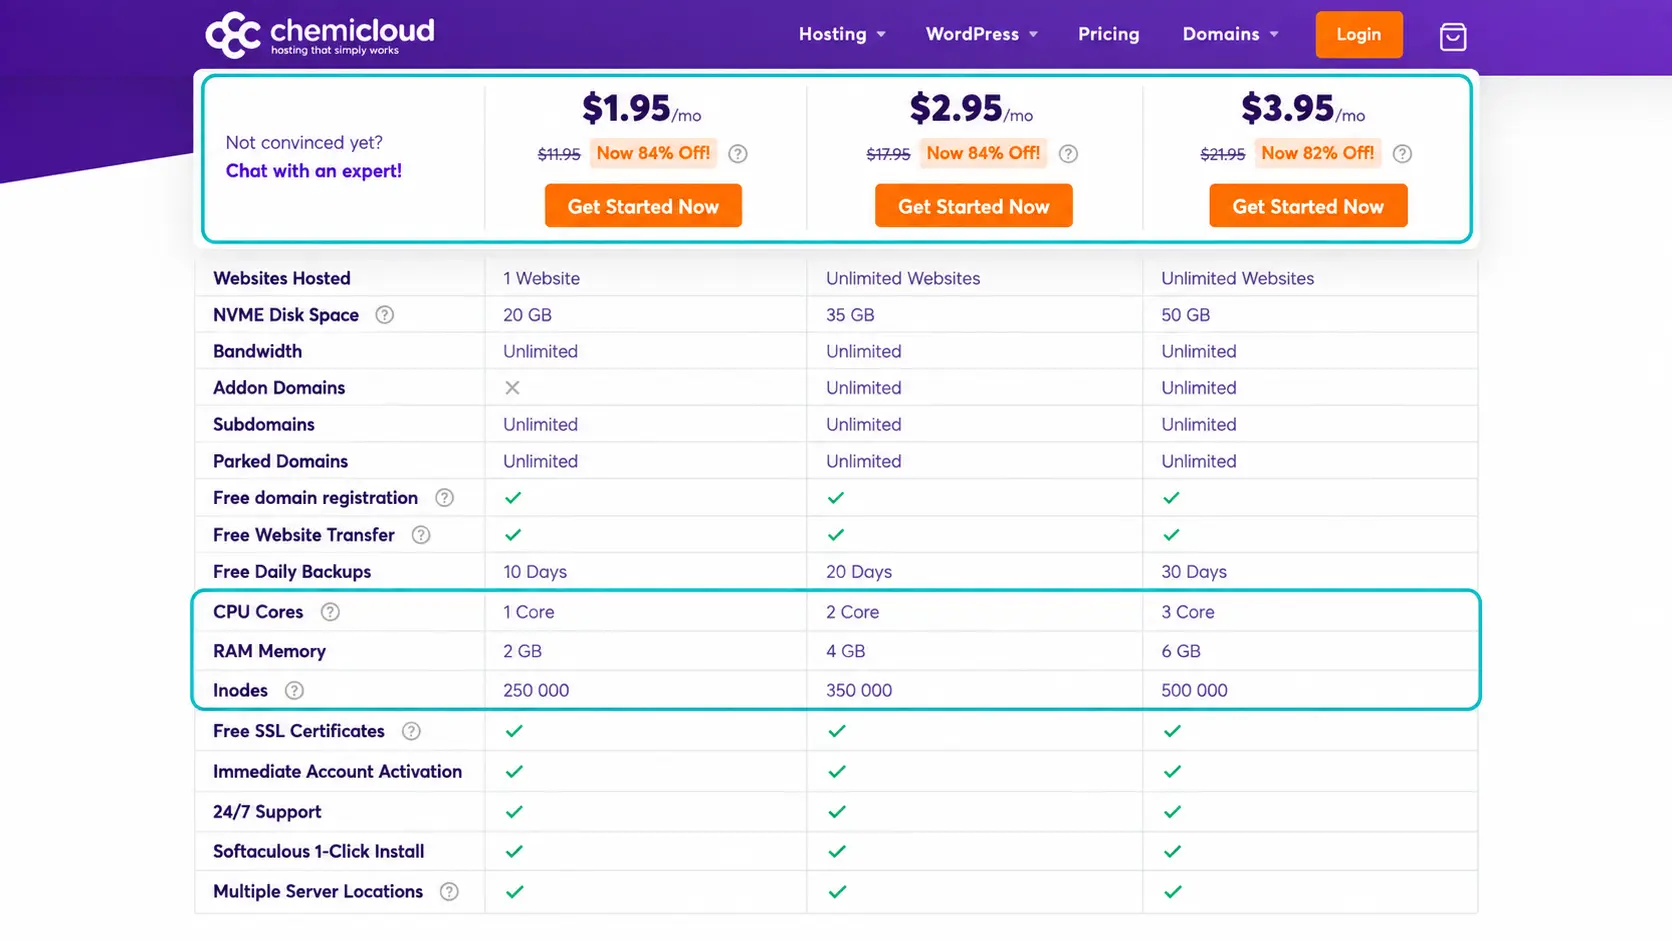The width and height of the screenshot is (1672, 941).
Task: Click the 250 000 inodes cell
Action: pos(536,690)
